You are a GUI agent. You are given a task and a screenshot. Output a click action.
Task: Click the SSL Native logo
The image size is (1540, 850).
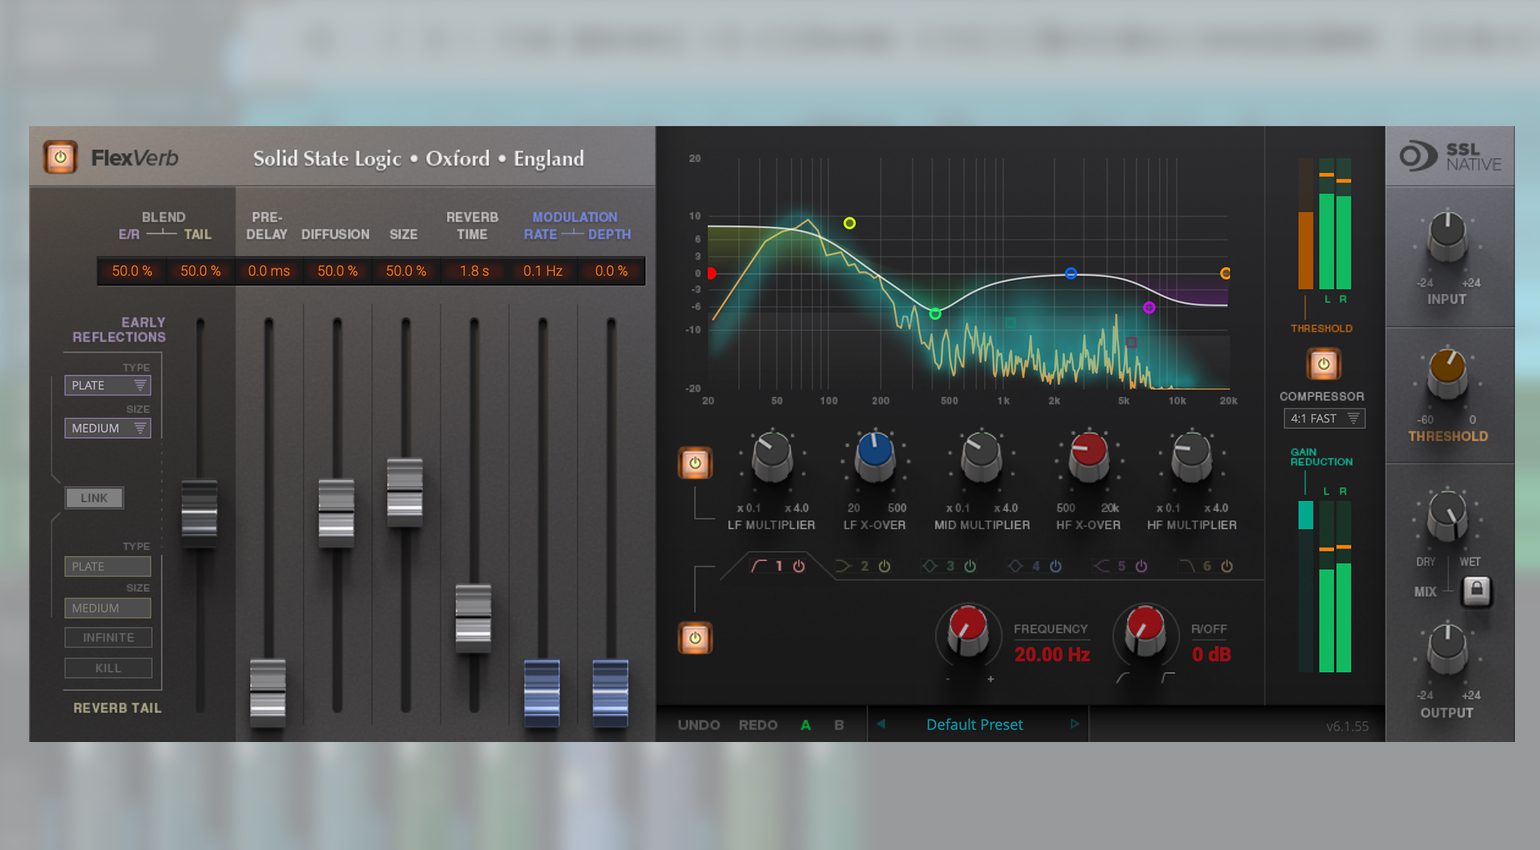coord(1450,157)
